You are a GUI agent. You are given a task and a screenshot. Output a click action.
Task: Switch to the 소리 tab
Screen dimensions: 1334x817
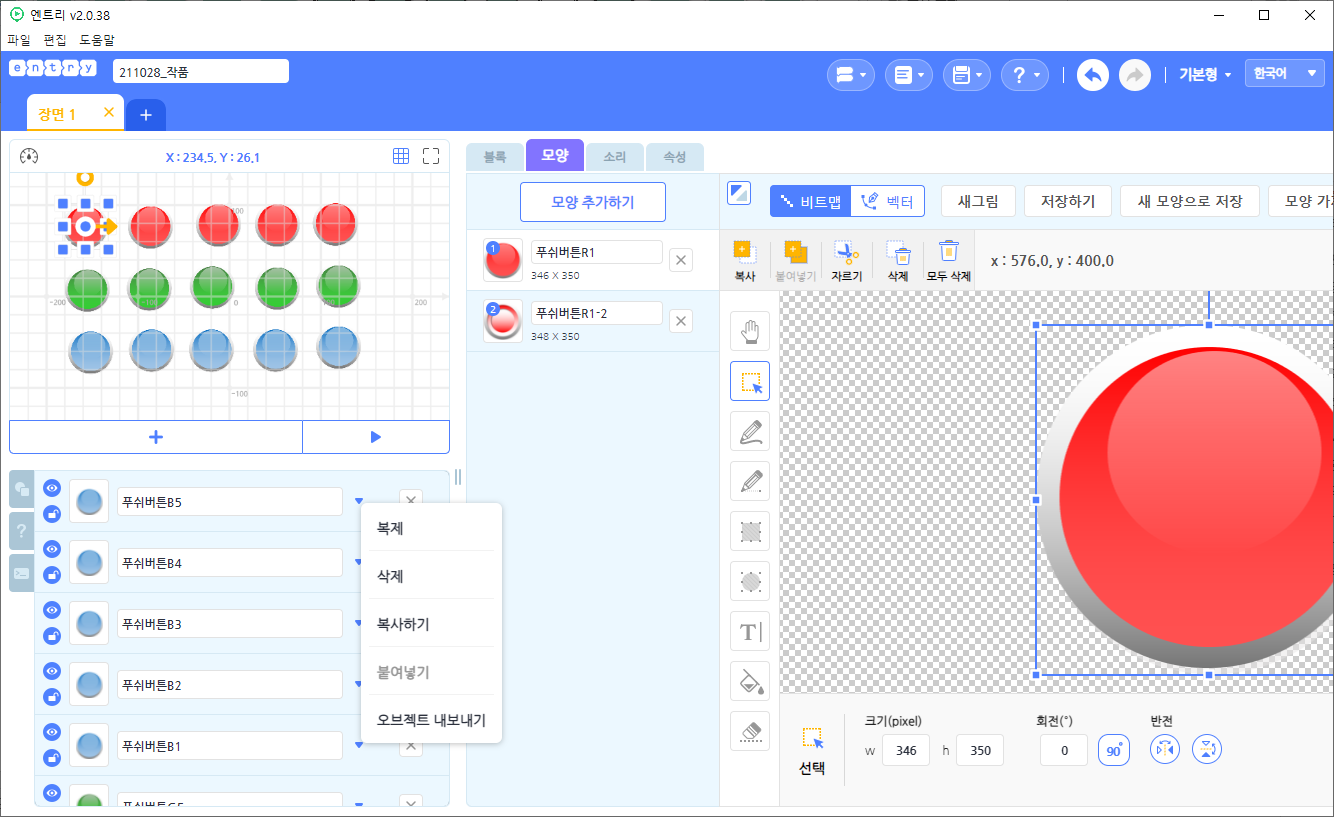click(614, 157)
